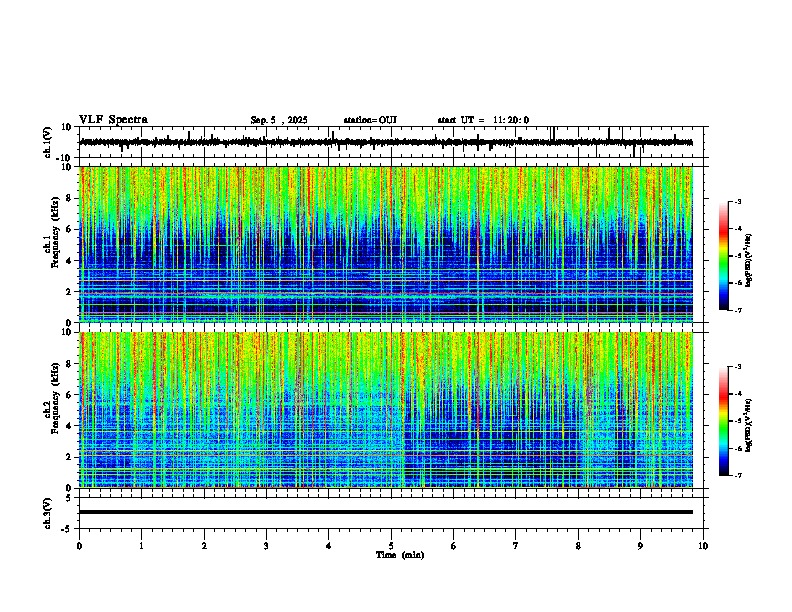Click the '10' minute tick at time-axis end

click(x=703, y=546)
